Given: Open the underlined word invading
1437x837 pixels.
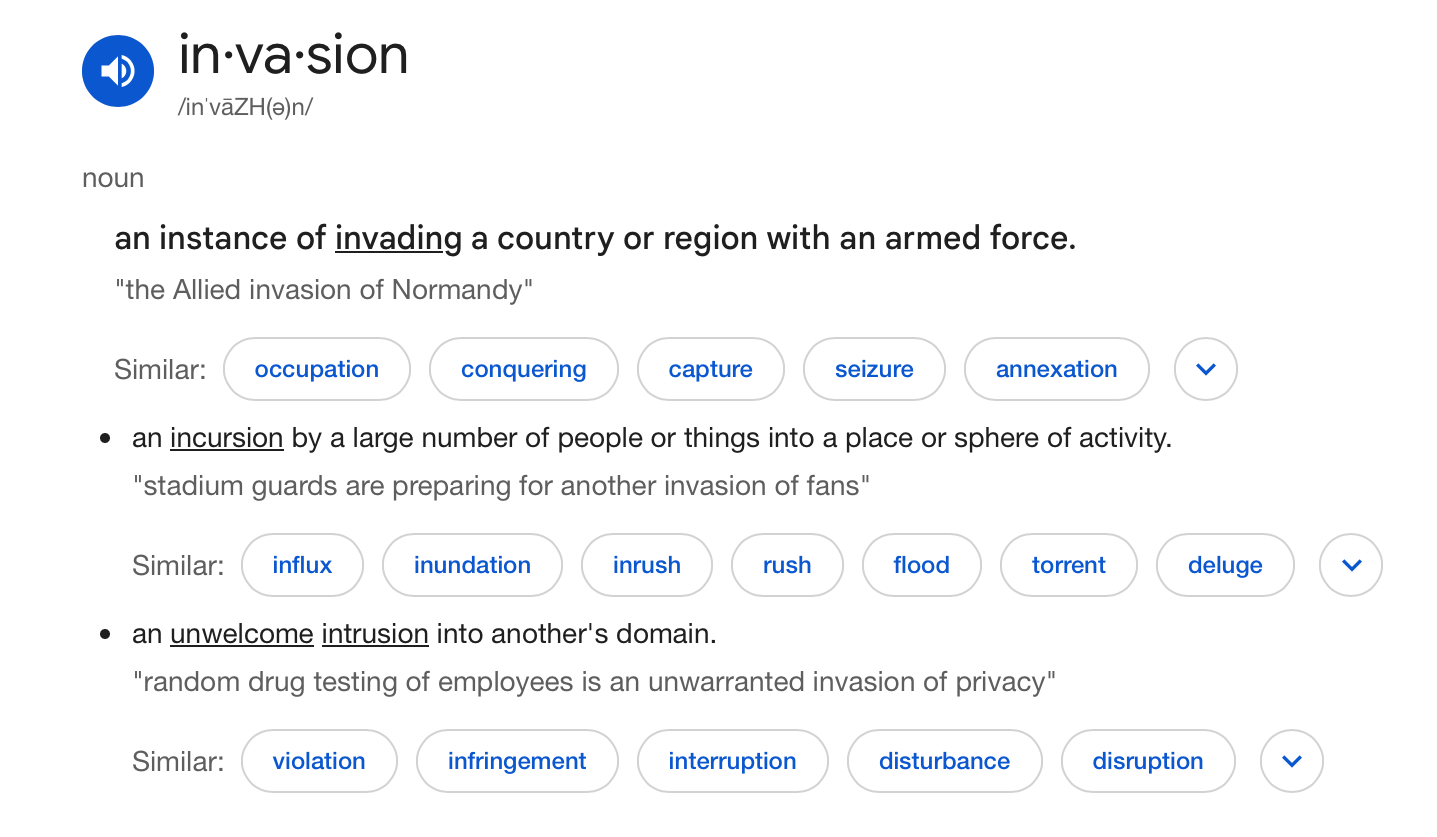Looking at the screenshot, I should tap(398, 239).
